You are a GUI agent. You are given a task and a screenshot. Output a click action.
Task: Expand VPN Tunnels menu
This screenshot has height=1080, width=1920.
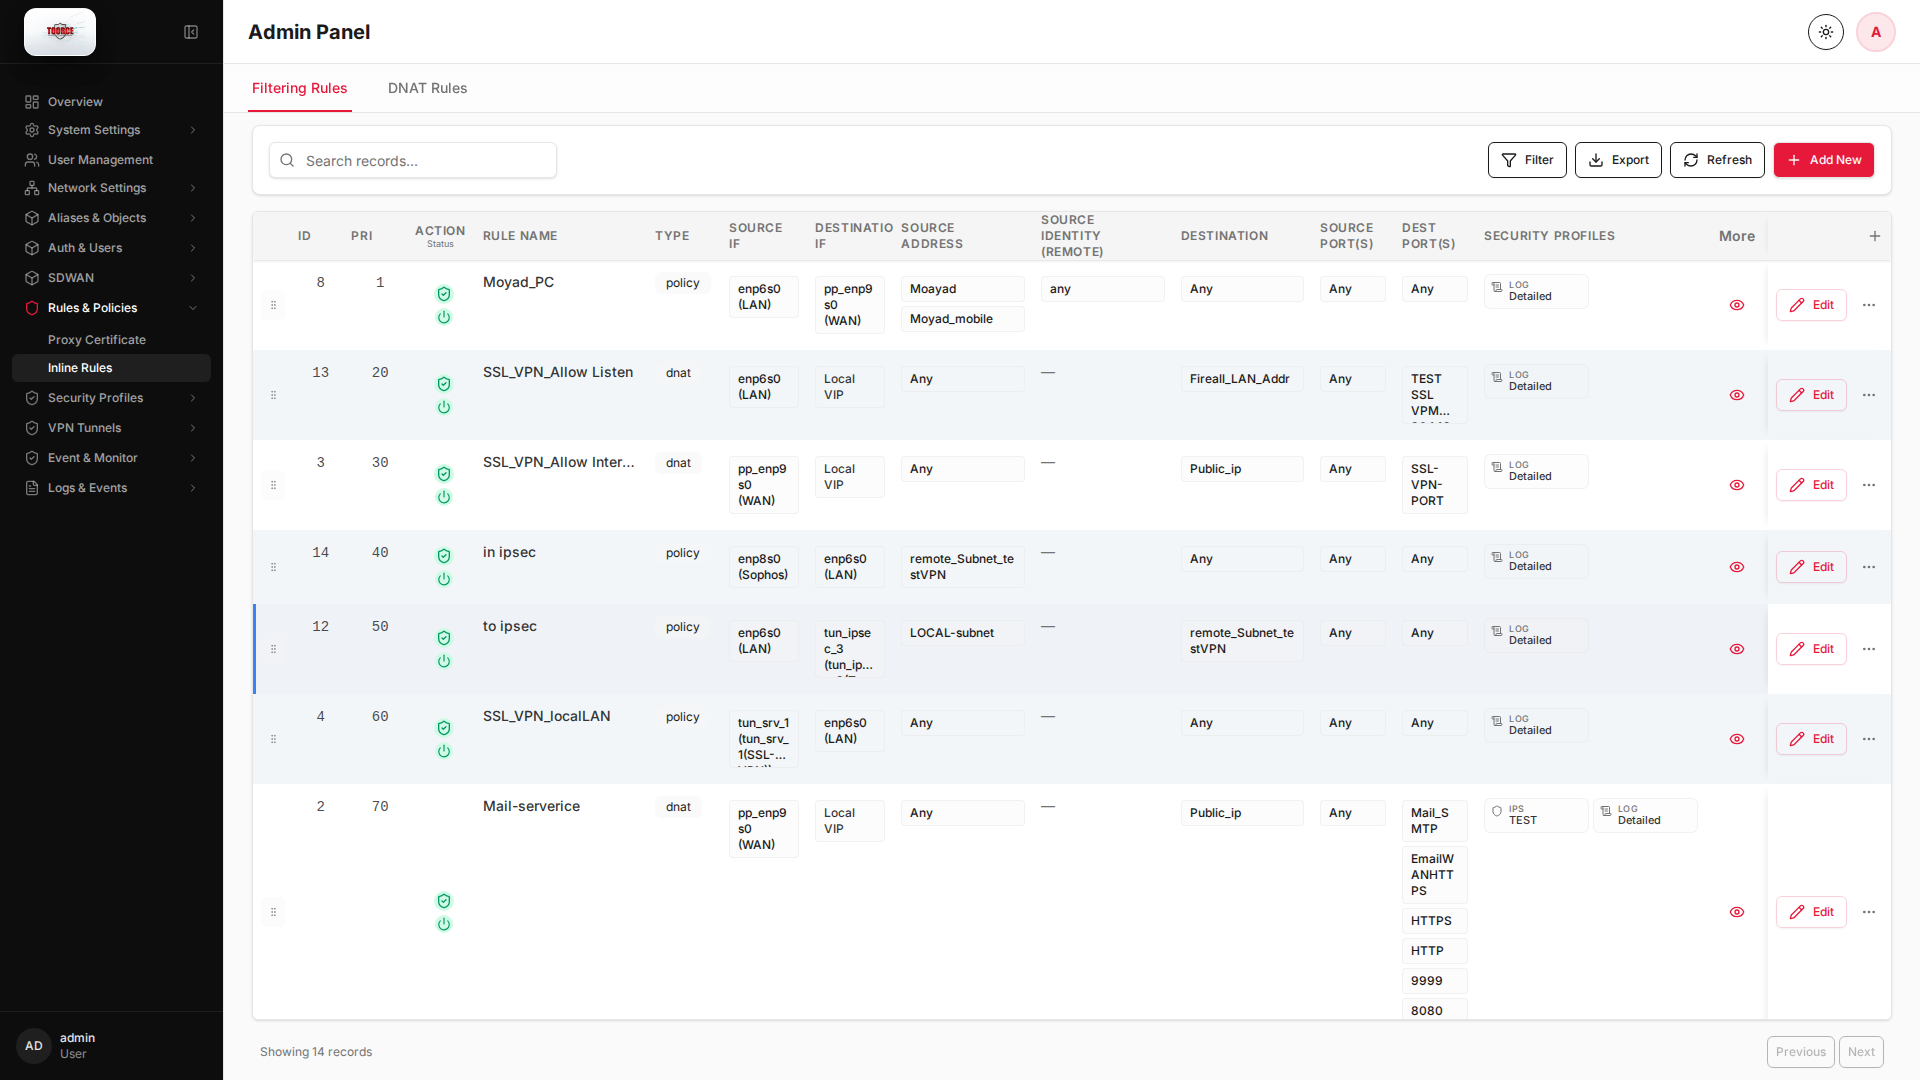pyautogui.click(x=111, y=428)
